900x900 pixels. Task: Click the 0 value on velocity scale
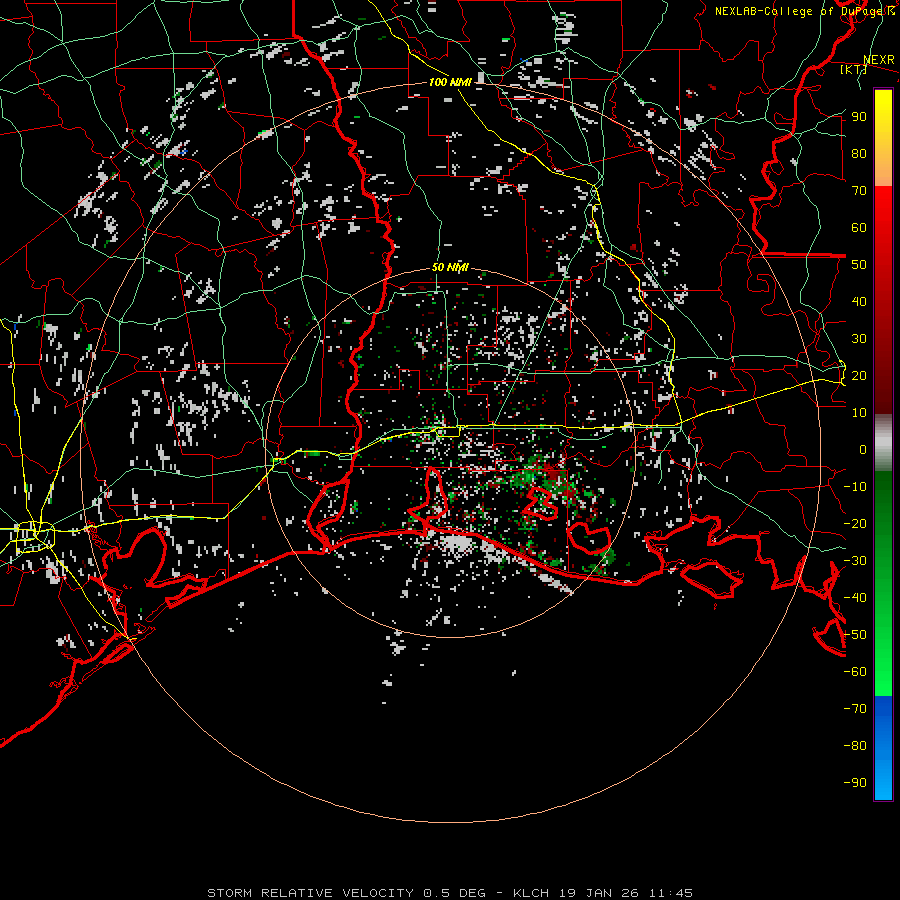(863, 449)
